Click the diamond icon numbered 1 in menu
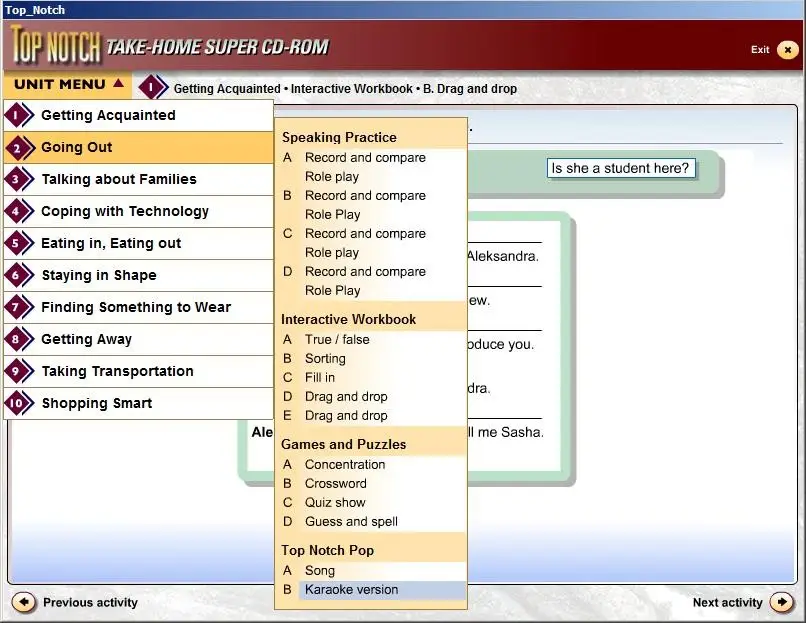This screenshot has width=806, height=623. pos(19,115)
